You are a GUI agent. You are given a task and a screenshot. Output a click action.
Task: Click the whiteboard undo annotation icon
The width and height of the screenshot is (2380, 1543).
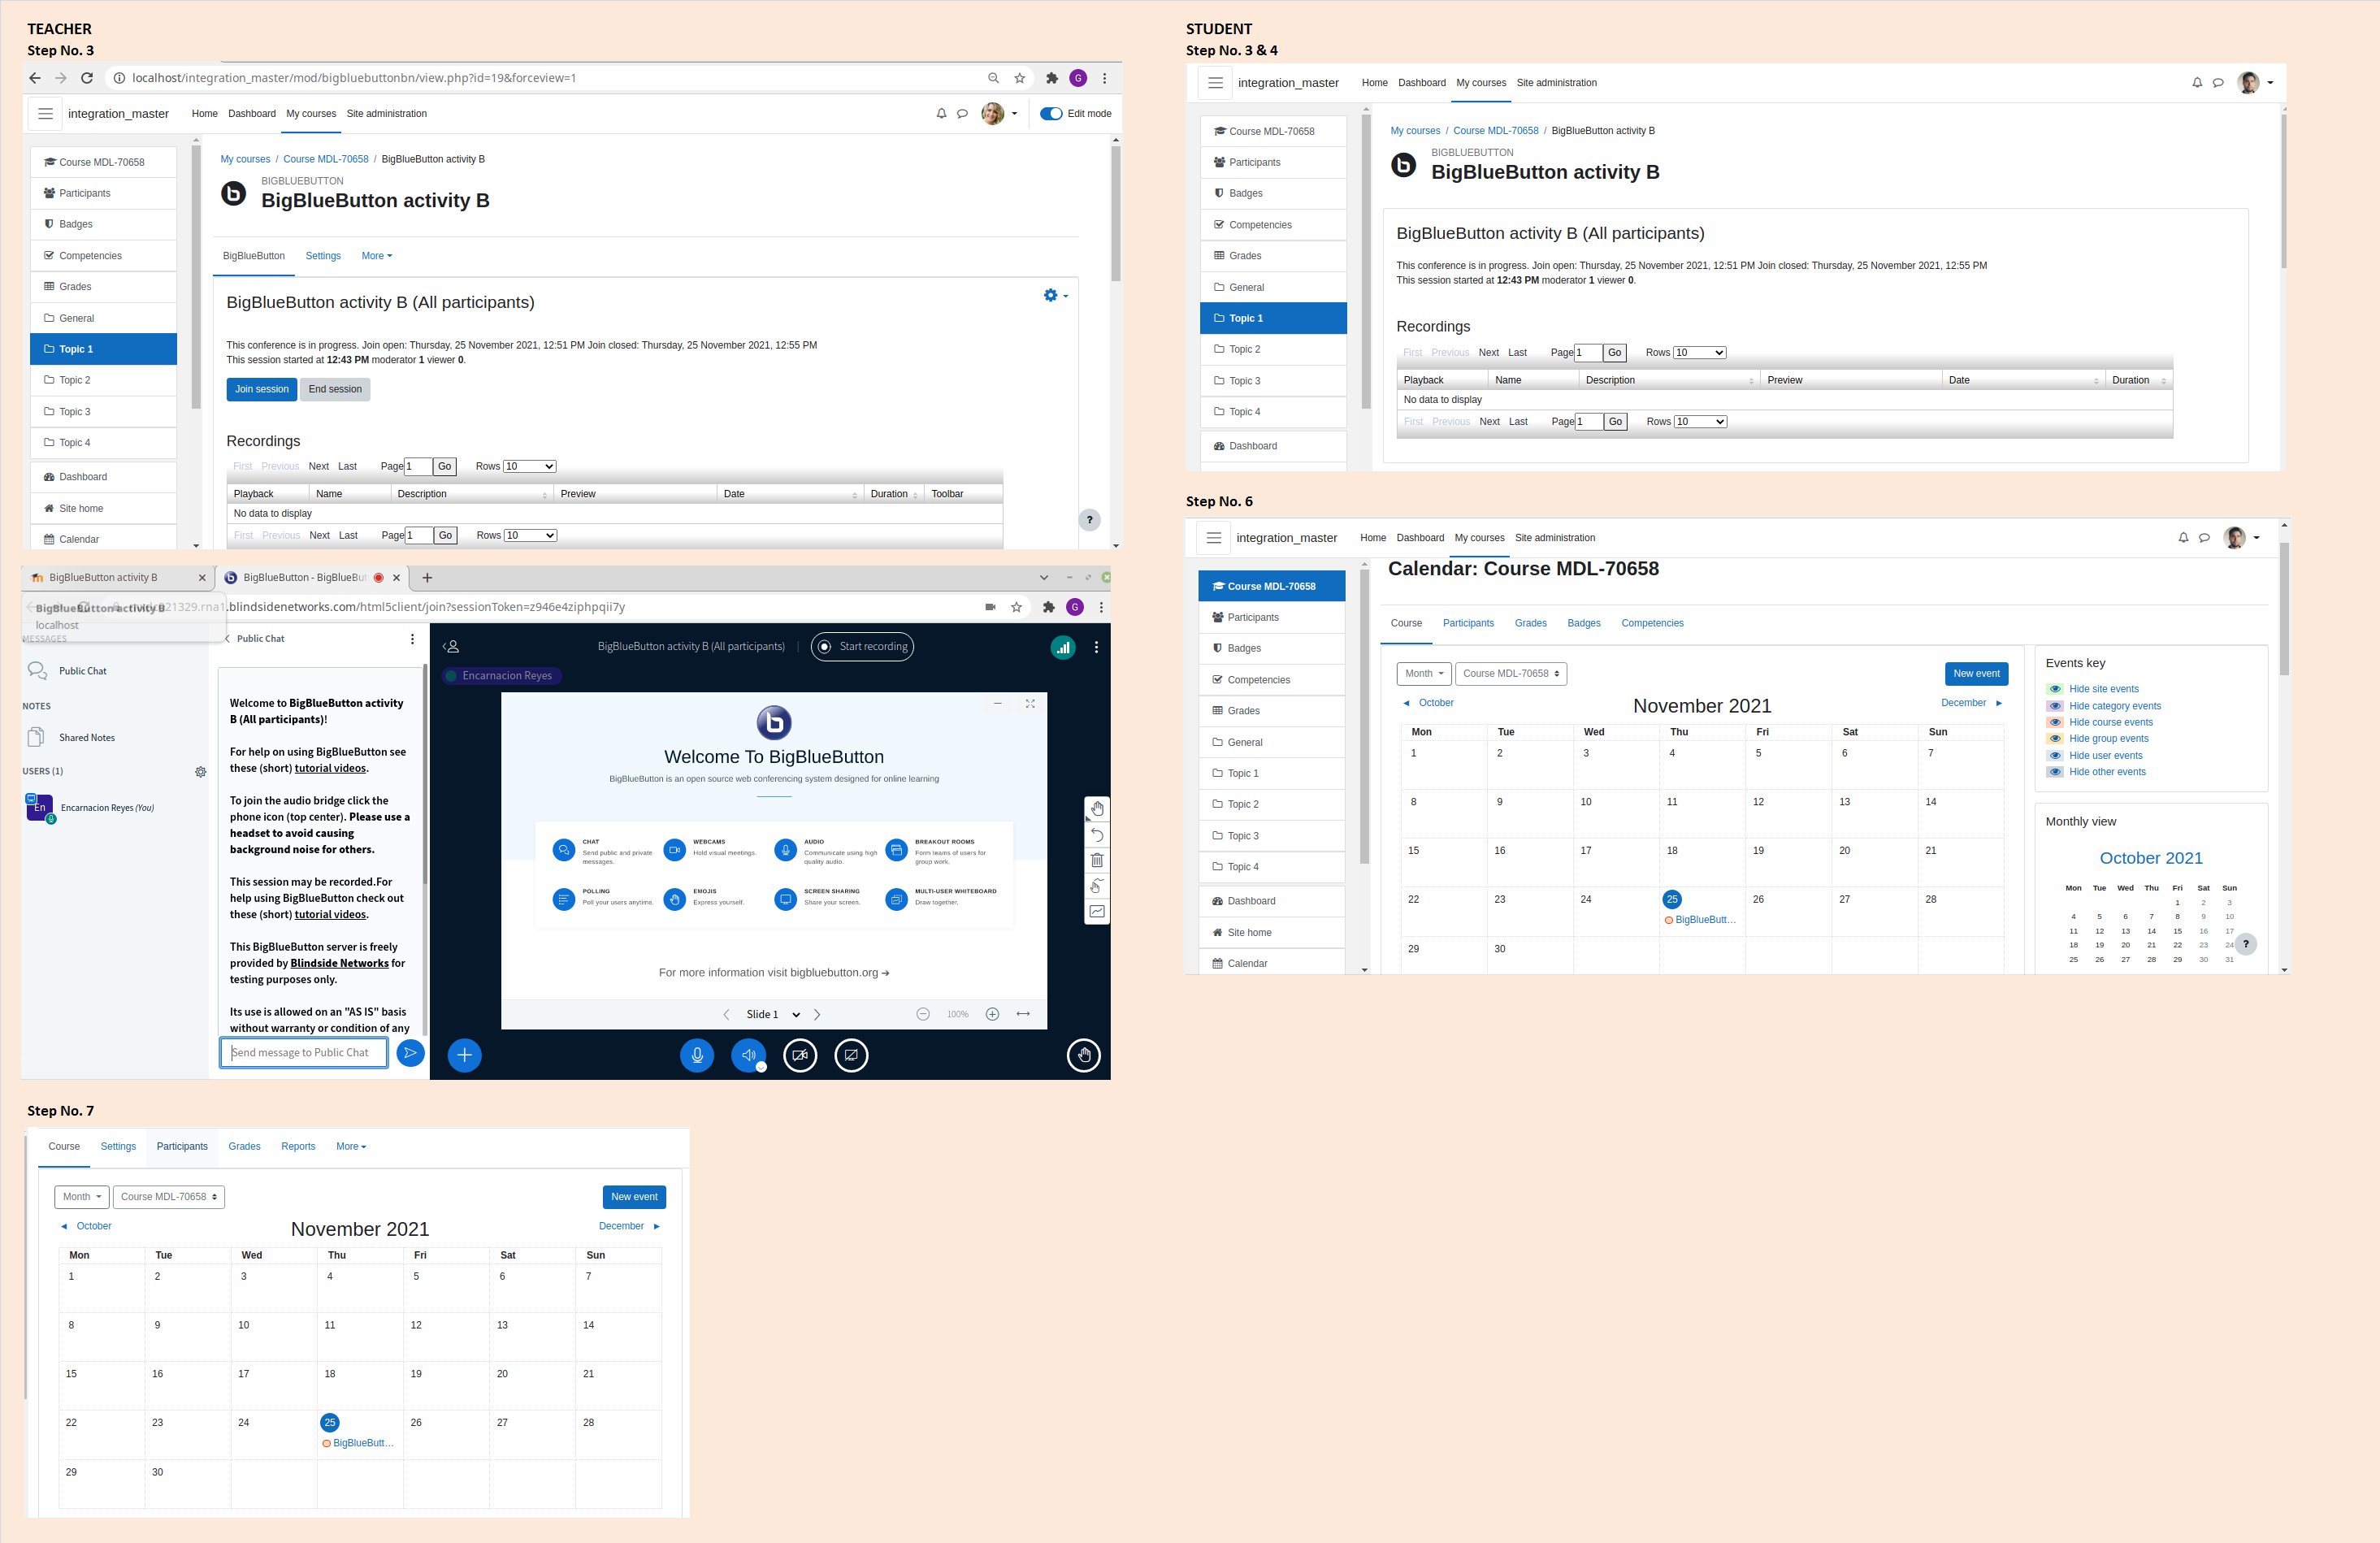(1097, 834)
